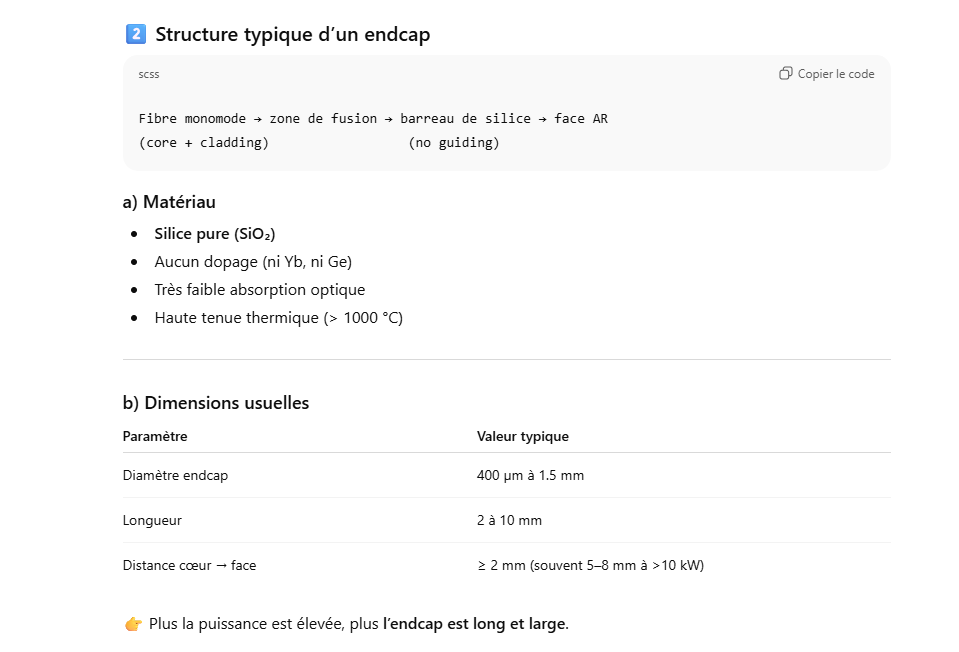This screenshot has height=652, width=959.
Task: Click the "Distance cœur → face" table cell
Action: pyautogui.click(x=189, y=565)
